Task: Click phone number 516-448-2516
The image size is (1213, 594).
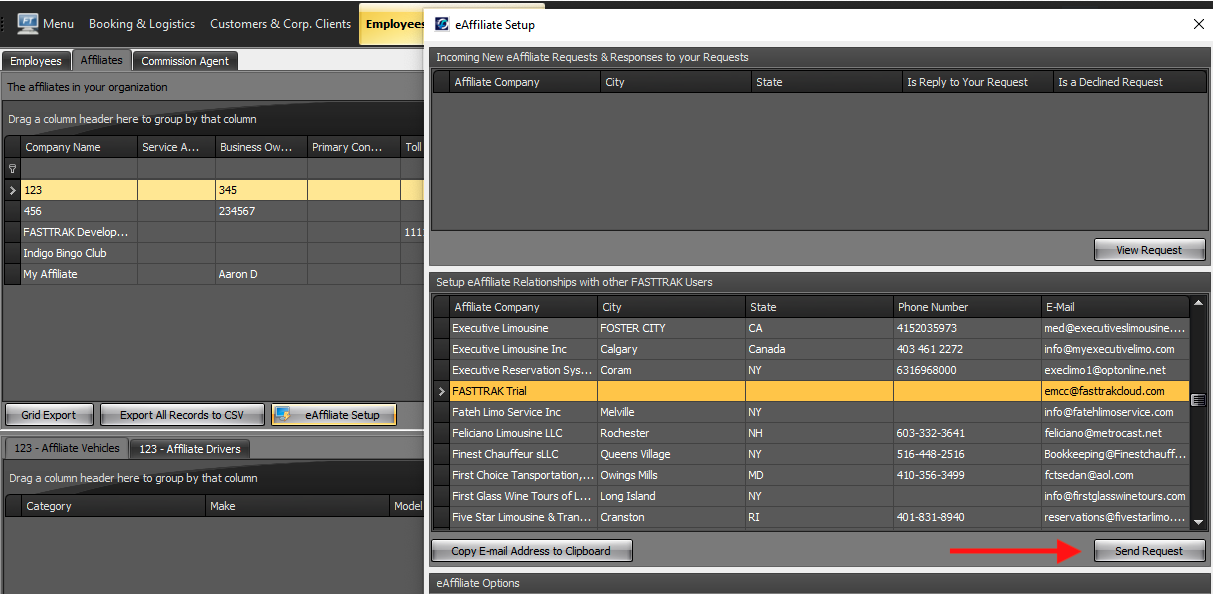Action: click(x=967, y=454)
